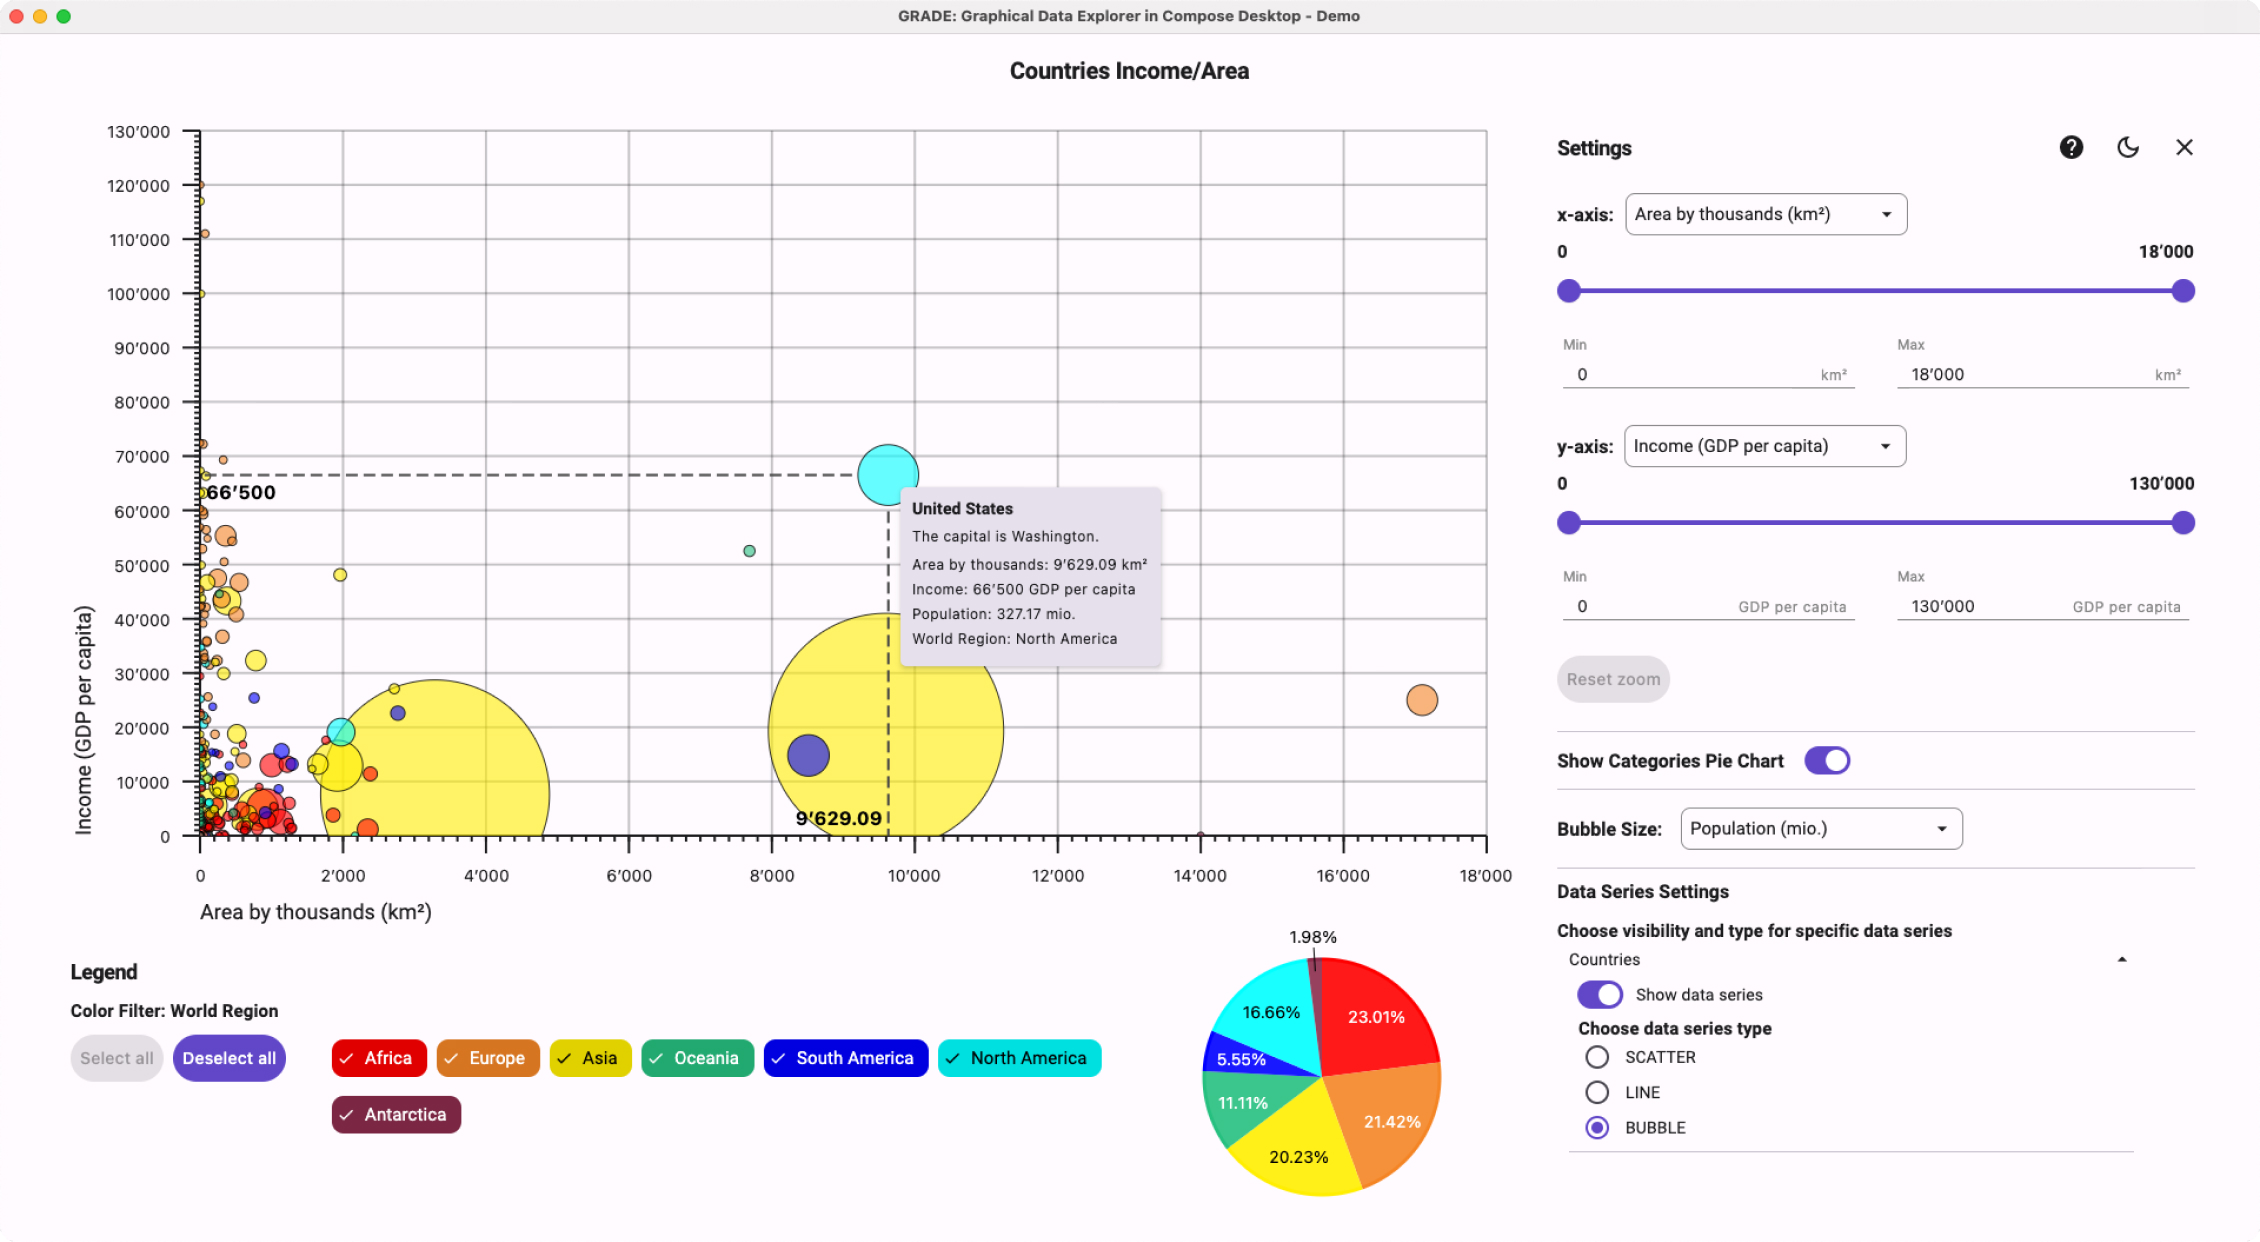Click the 23.01% red pie slice
The image size is (2260, 1242).
click(x=1375, y=1015)
